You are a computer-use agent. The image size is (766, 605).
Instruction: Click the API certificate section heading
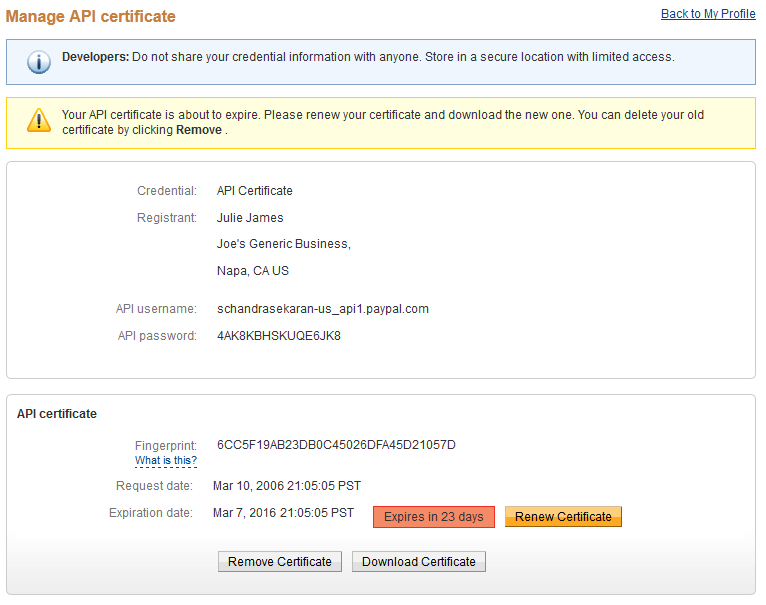(57, 413)
